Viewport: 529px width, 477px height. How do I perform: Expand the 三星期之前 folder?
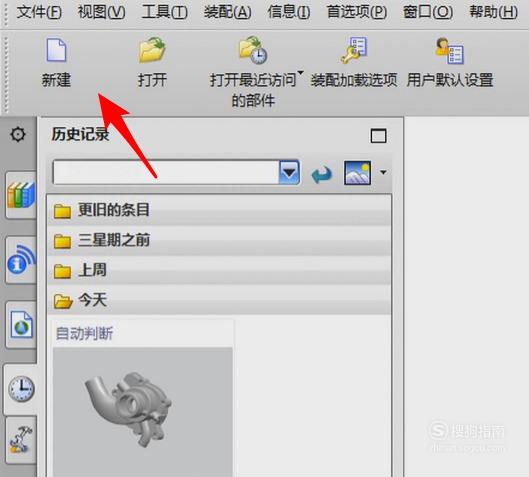coord(219,241)
